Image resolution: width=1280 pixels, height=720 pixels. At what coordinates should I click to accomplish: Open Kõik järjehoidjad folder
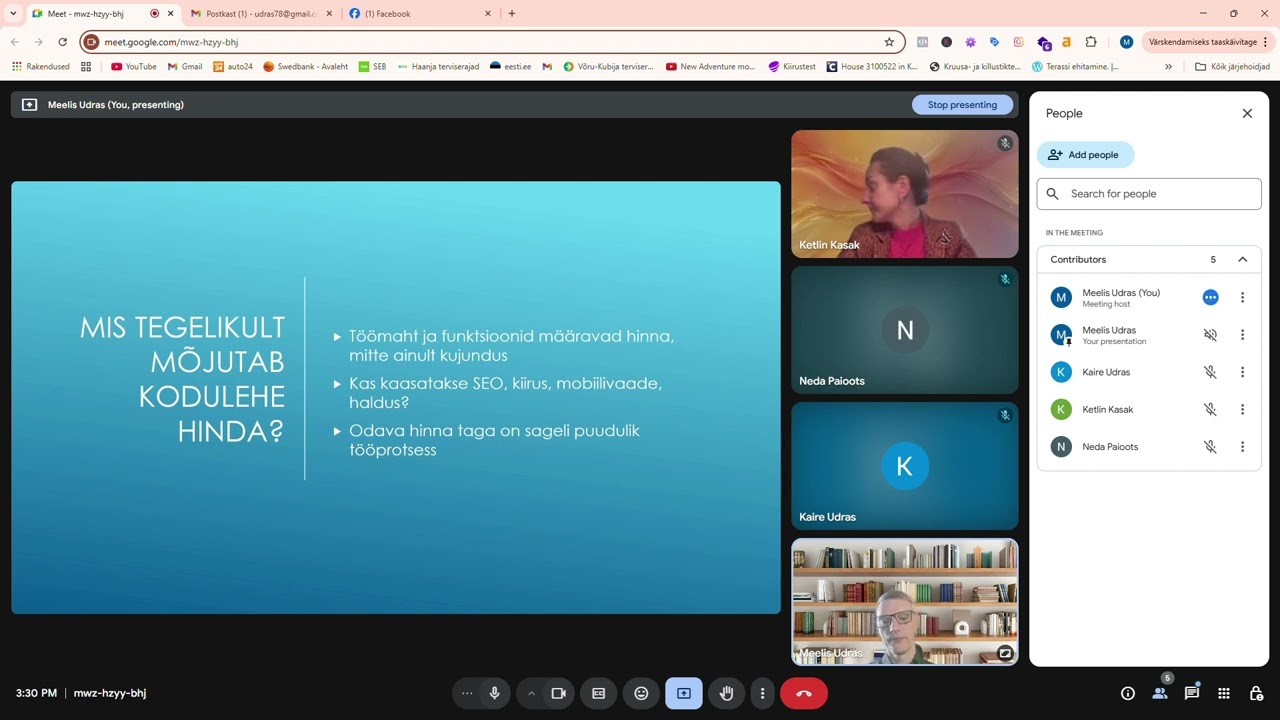click(x=1232, y=67)
